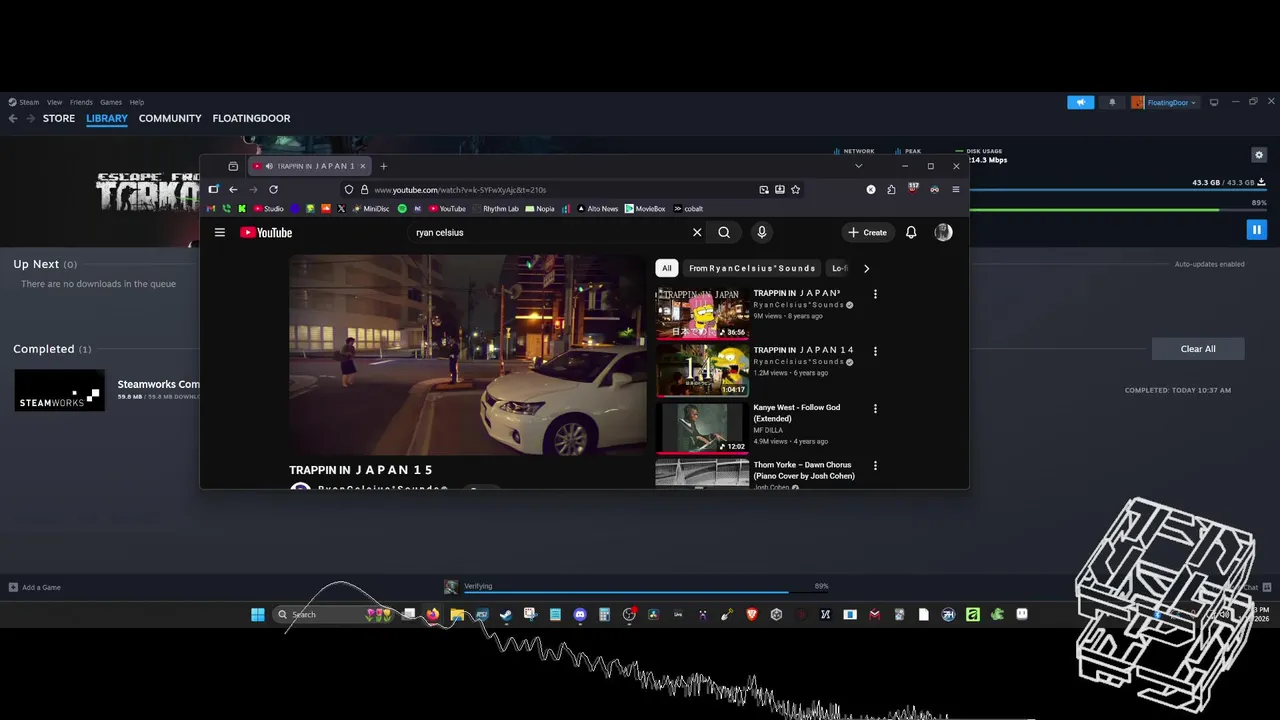Open the Studio bookmark
This screenshot has height=720, width=1280.
pyautogui.click(x=268, y=209)
